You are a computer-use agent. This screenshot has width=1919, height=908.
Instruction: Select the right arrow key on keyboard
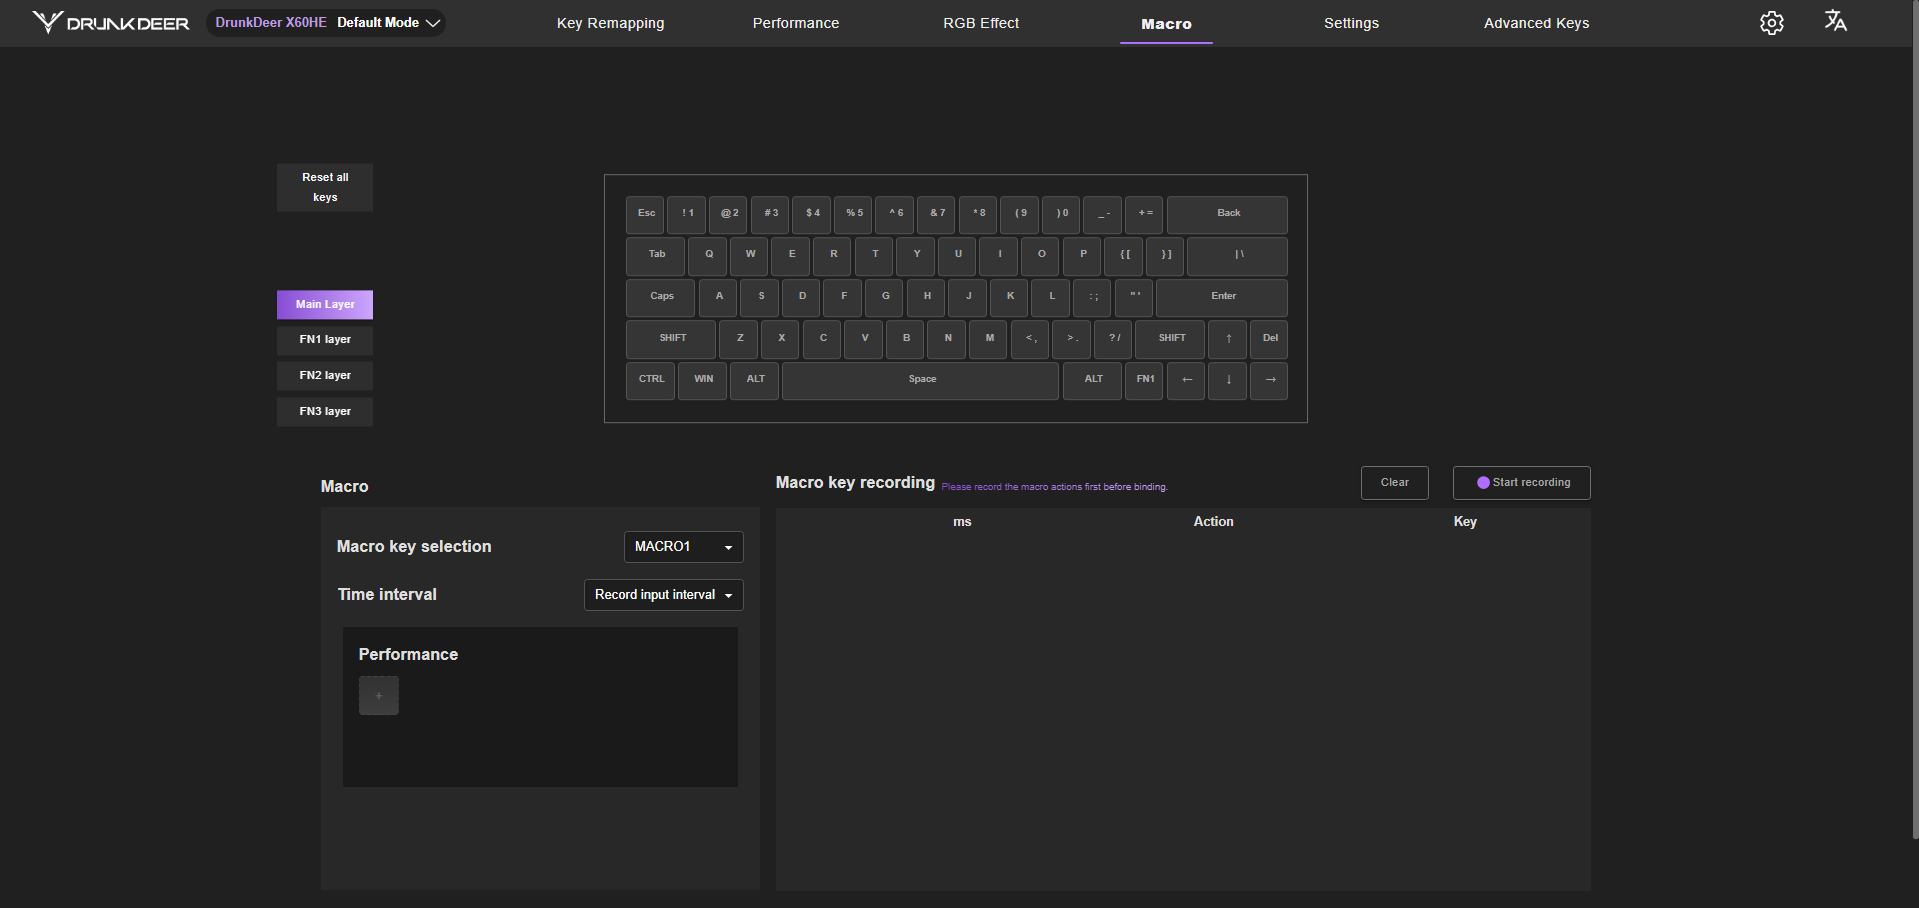(x=1269, y=380)
